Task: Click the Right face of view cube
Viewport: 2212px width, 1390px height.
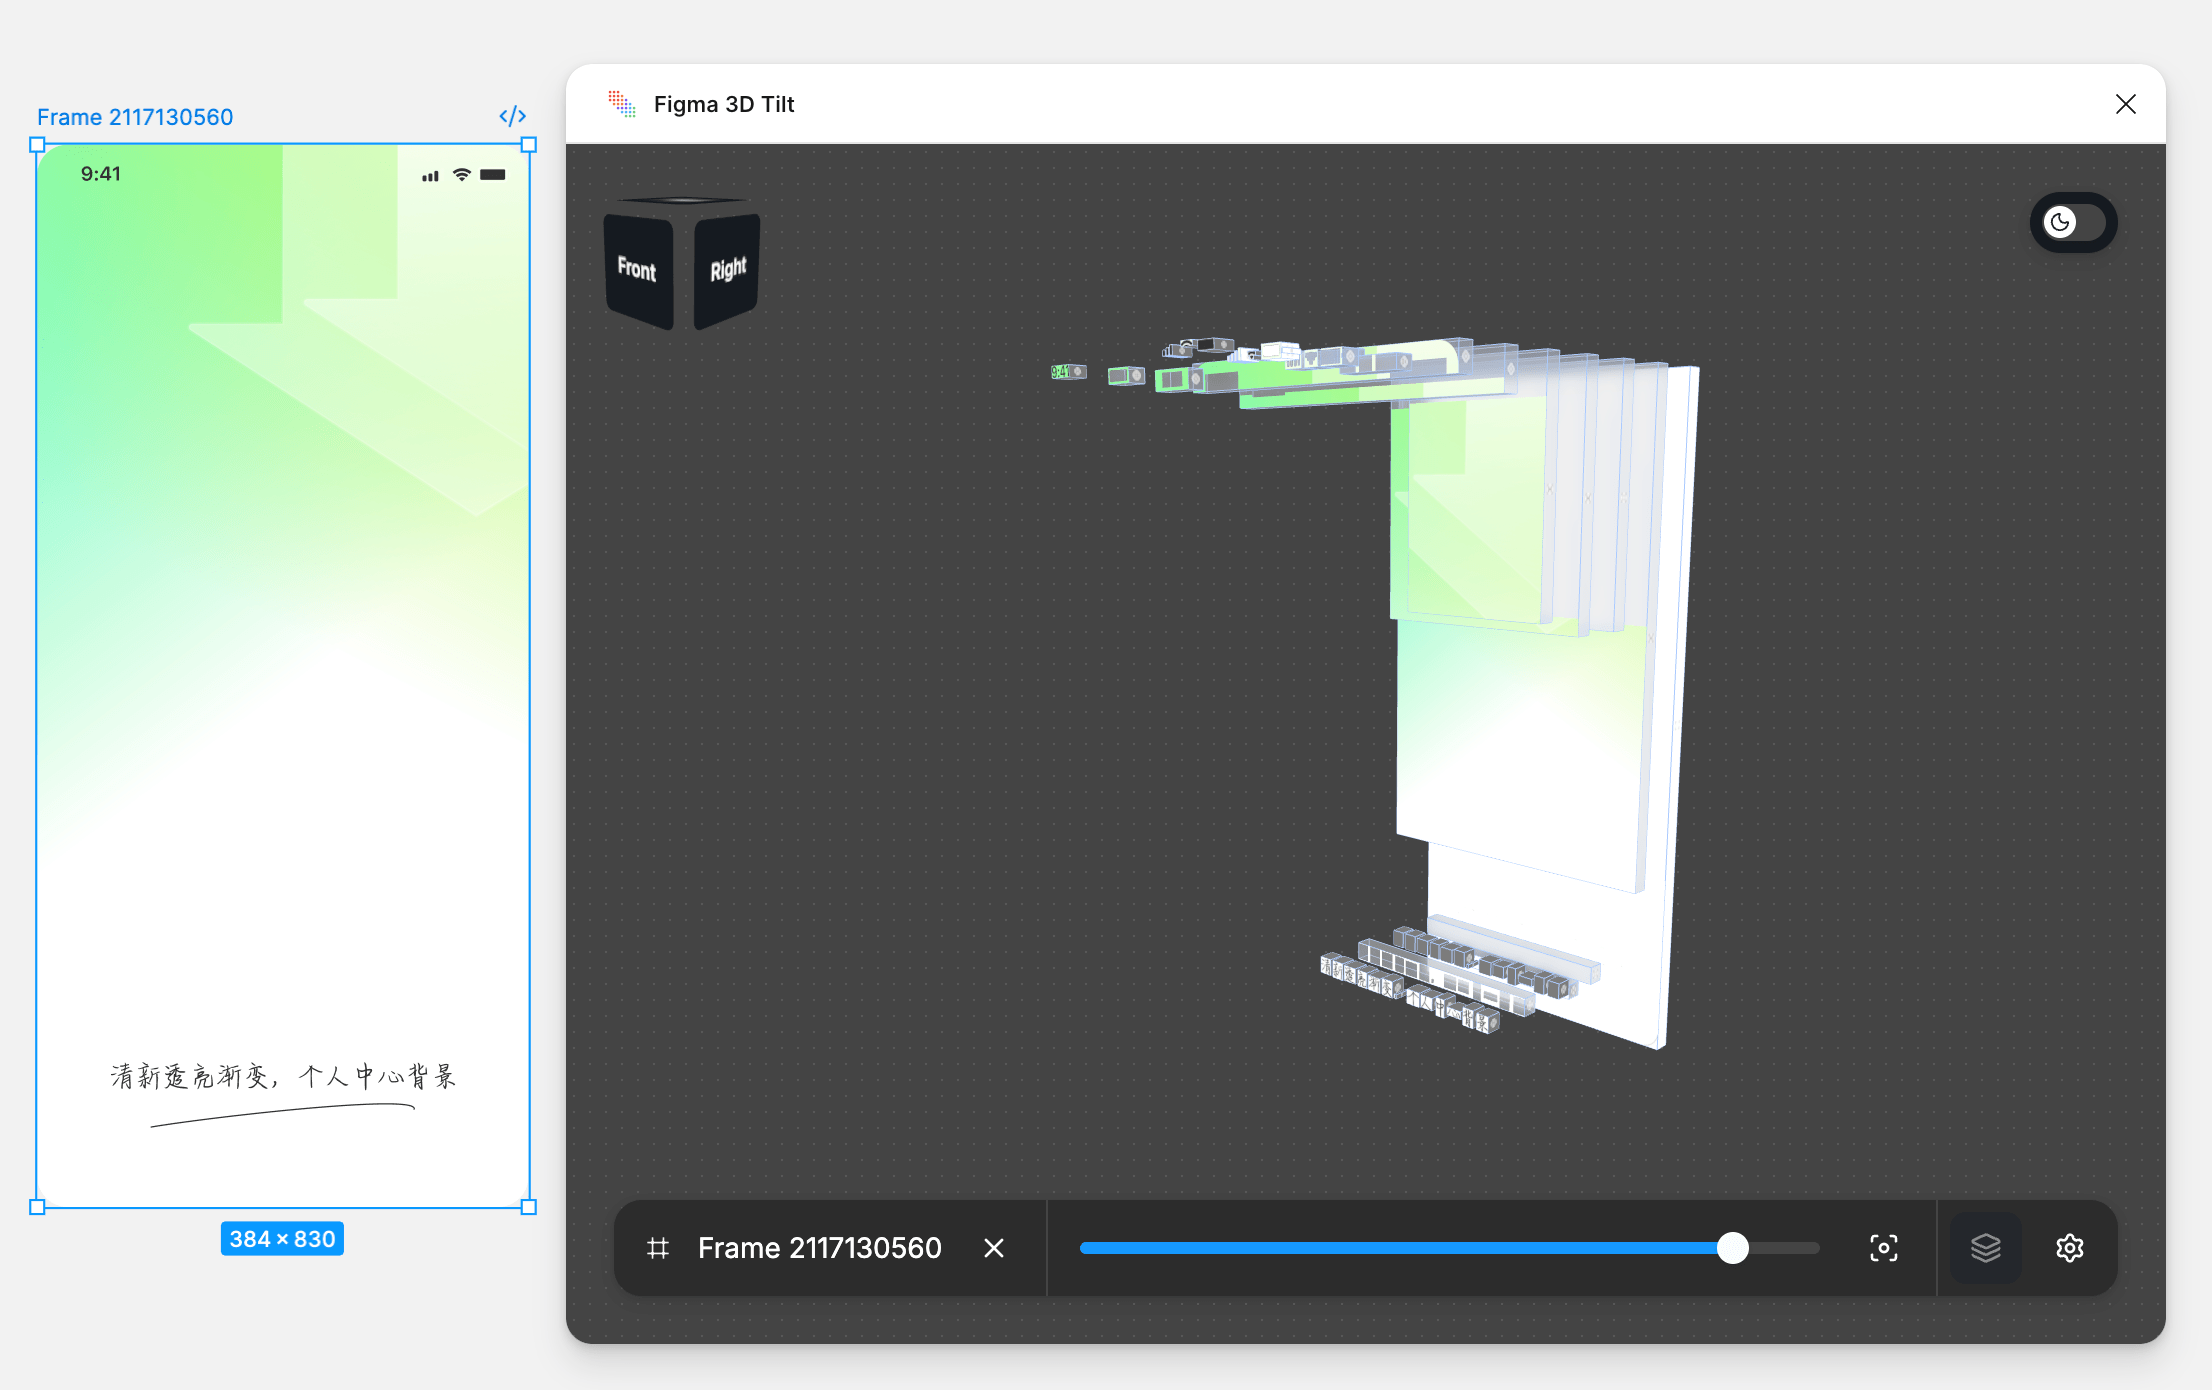Action: coord(727,270)
